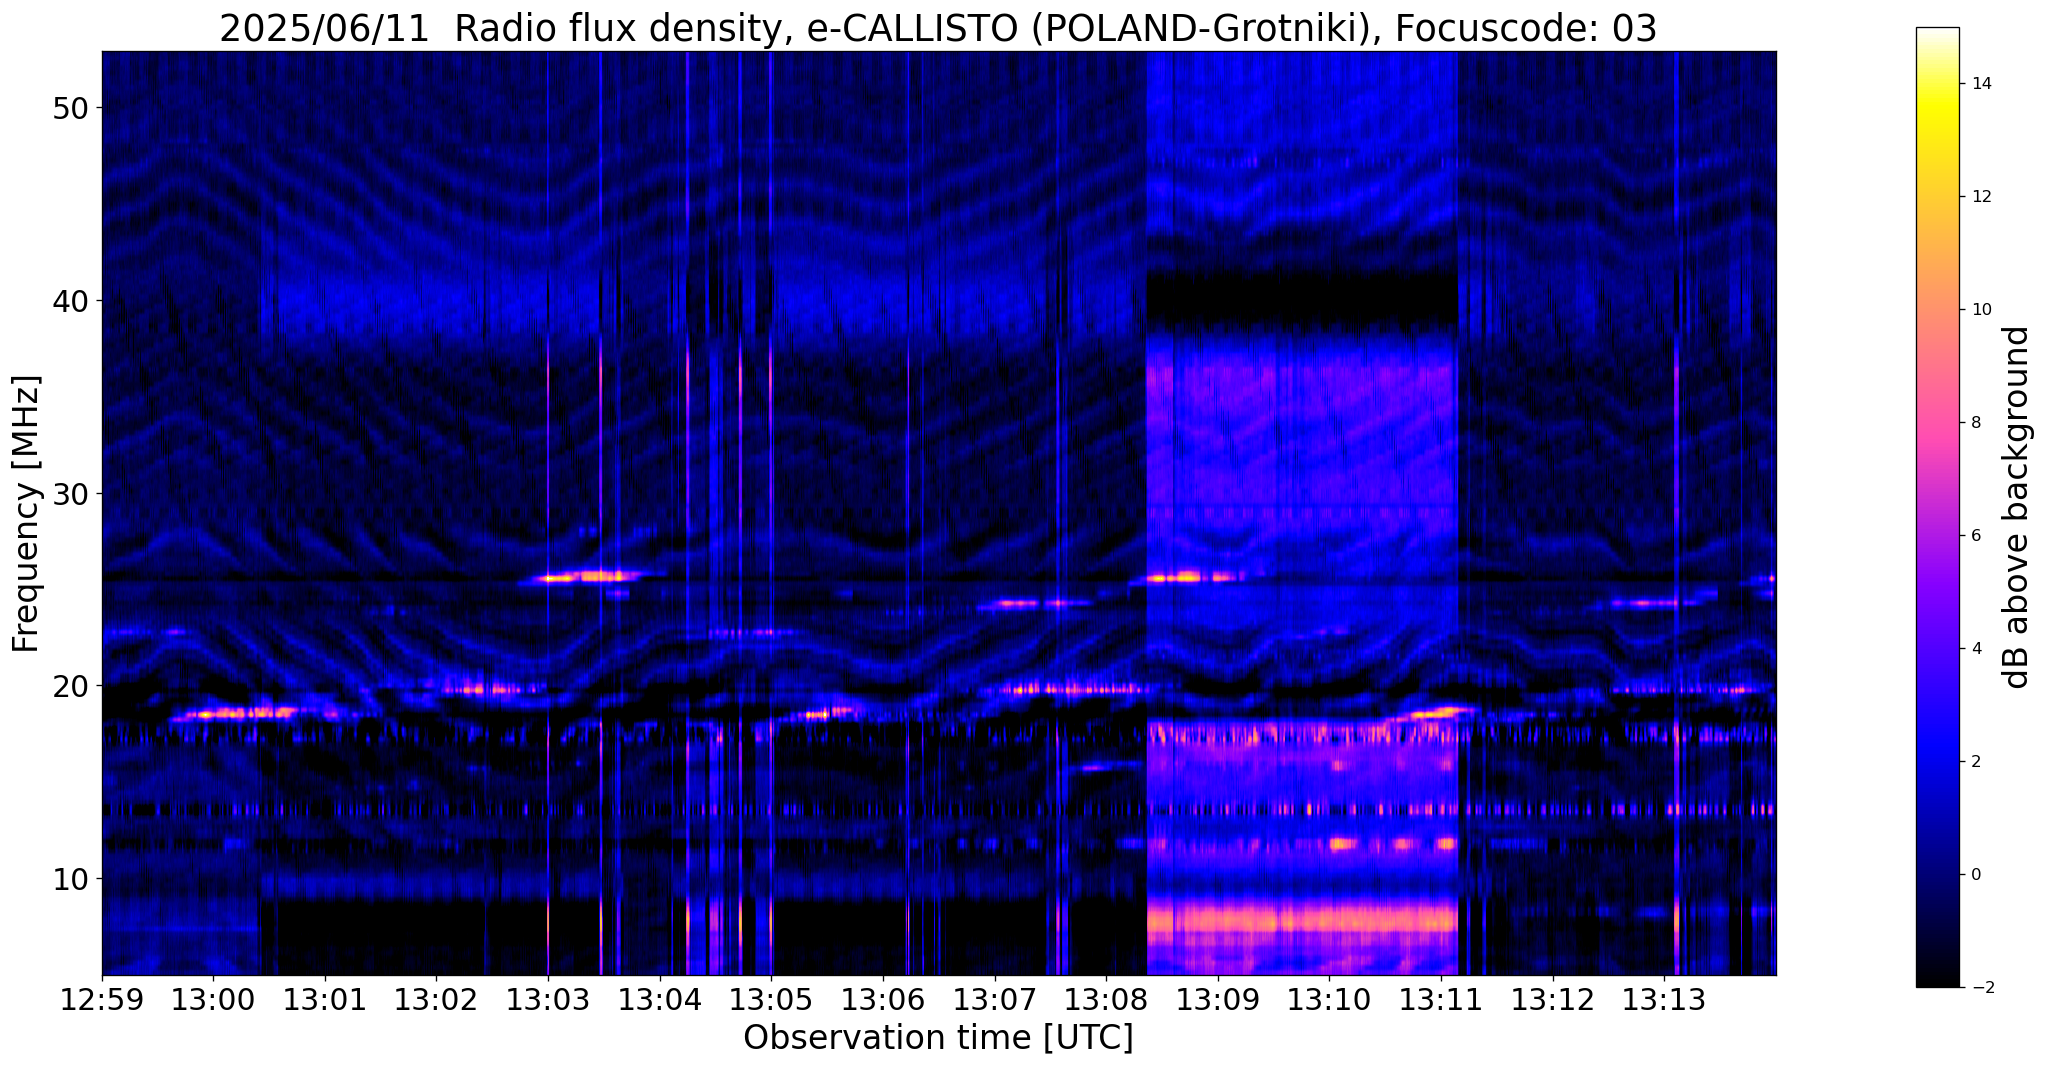Viewport: 2047px width, 1067px height.
Task: Click the 13:07 time tick label
Action: click(x=995, y=999)
